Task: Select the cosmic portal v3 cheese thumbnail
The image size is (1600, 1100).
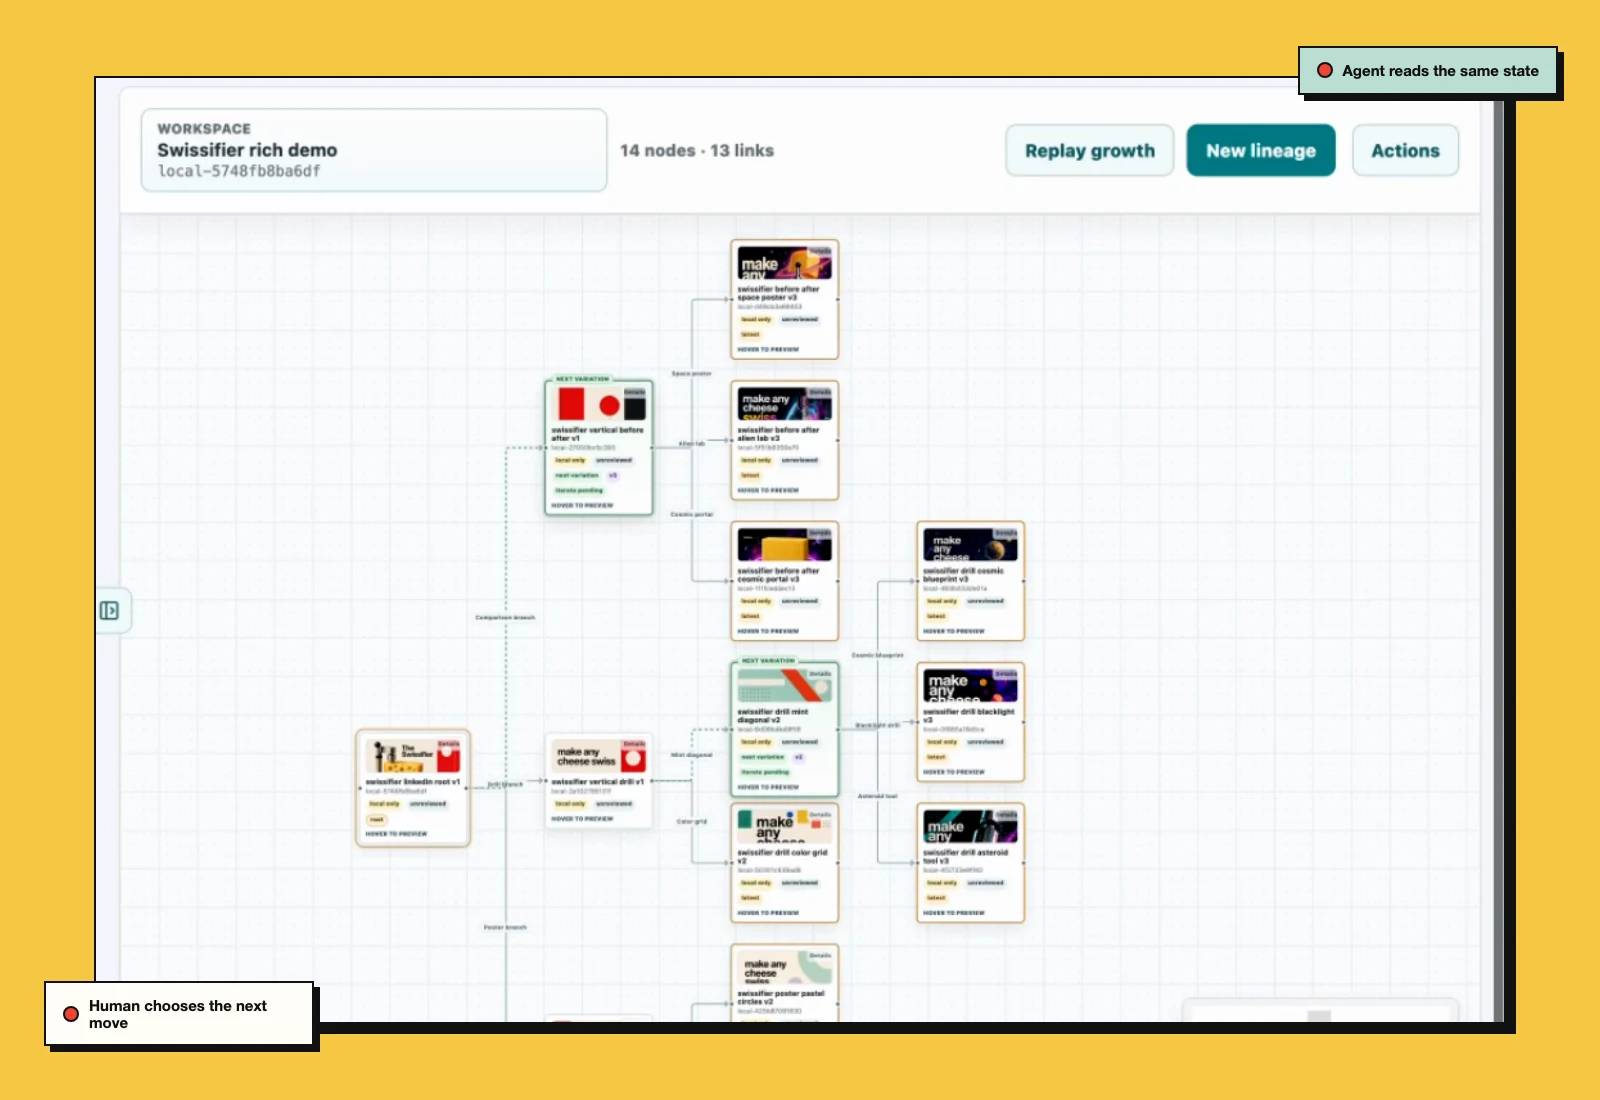Action: point(784,545)
